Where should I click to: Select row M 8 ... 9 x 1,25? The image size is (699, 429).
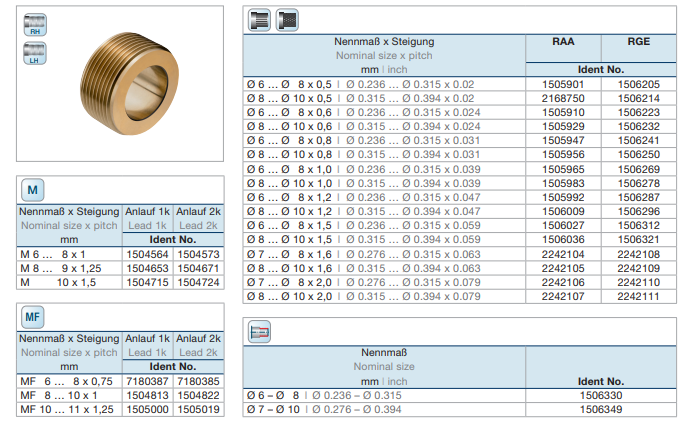pyautogui.click(x=120, y=268)
